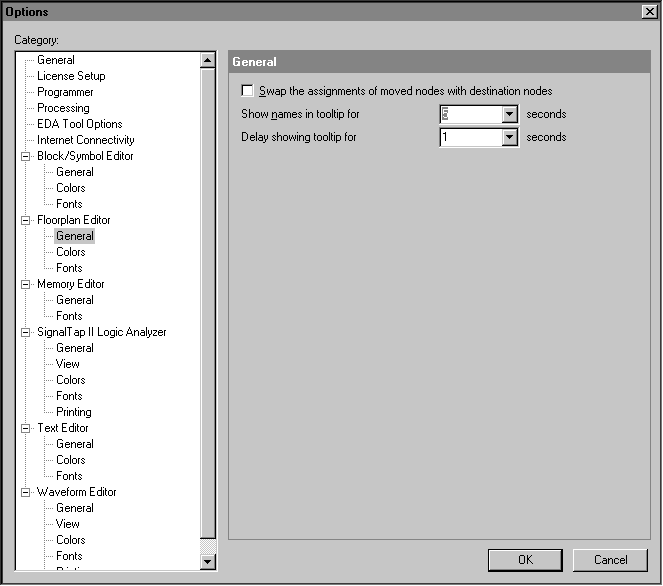This screenshot has height=586, width=663.
Task: Open EDA Tool Options category
Action: (80, 124)
